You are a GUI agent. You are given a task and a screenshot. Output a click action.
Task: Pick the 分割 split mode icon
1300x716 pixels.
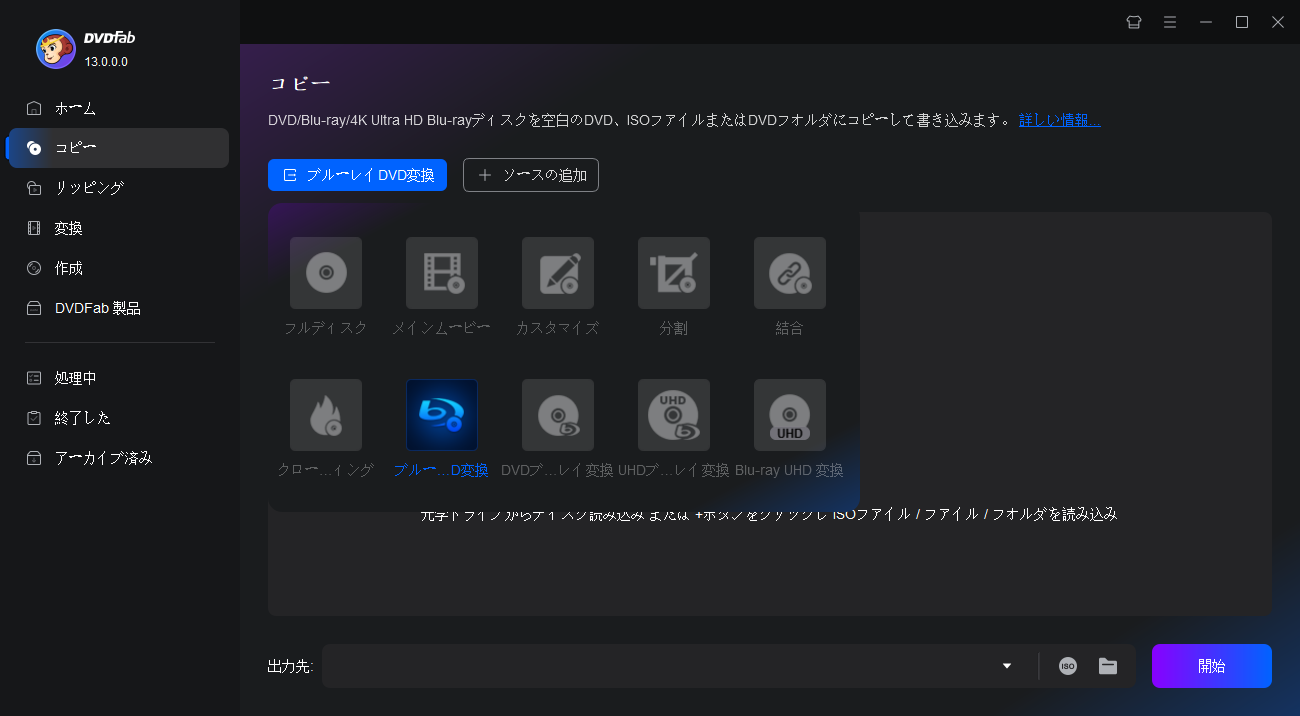[x=674, y=273]
